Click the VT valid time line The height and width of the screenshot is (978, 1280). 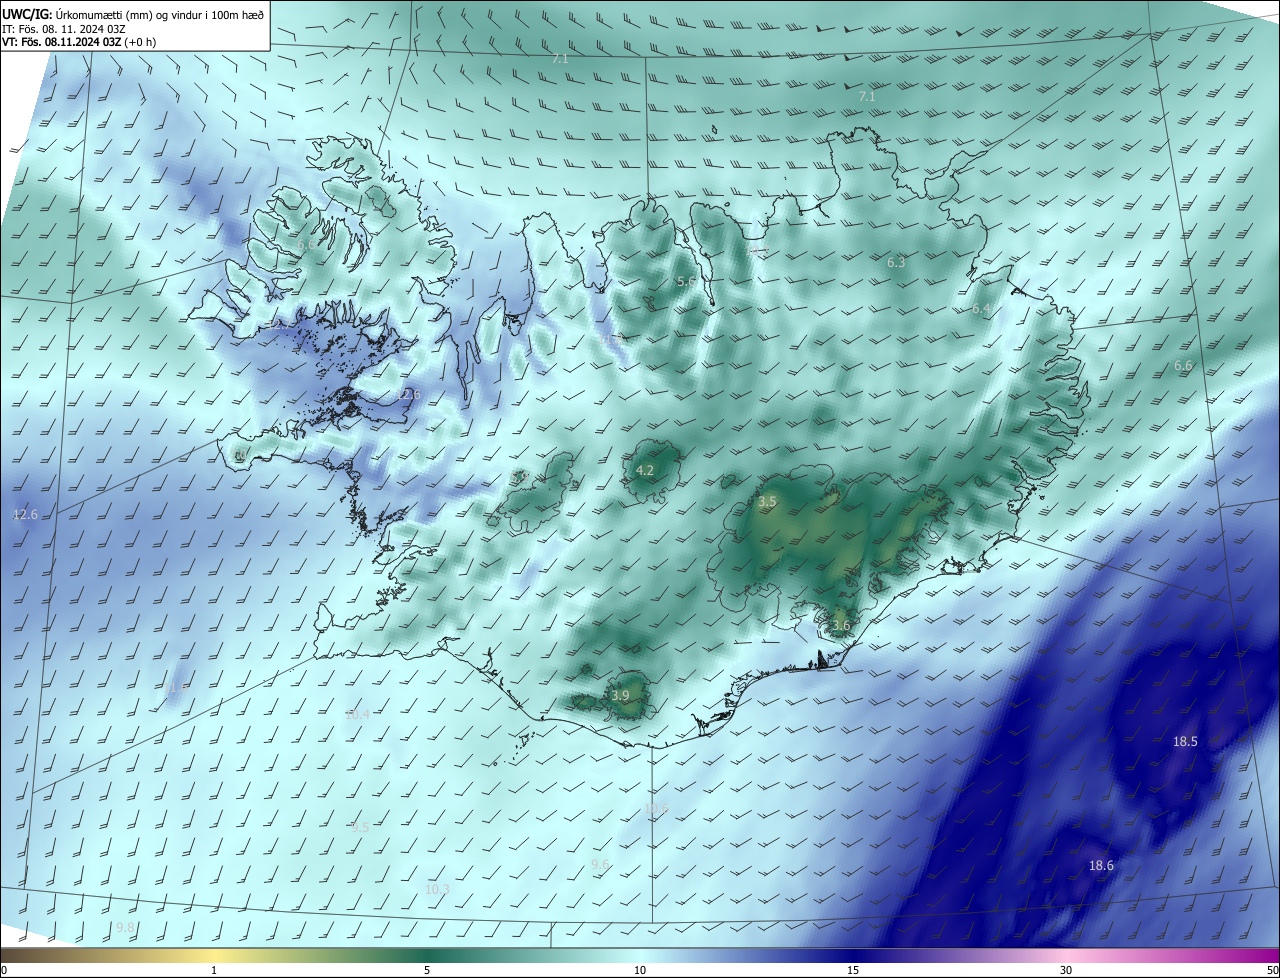78,42
